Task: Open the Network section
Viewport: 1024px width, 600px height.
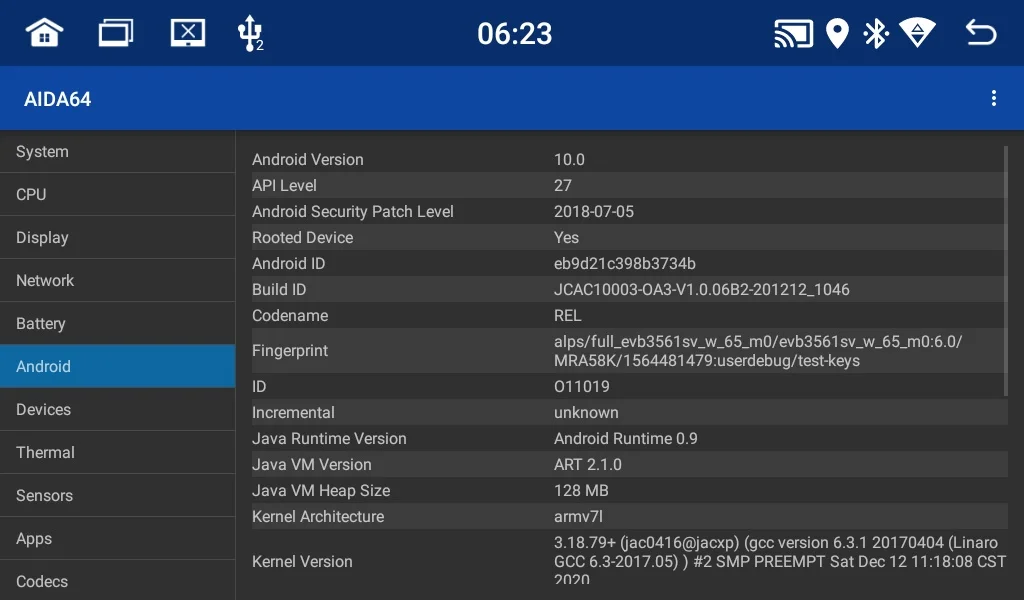Action: pos(118,281)
